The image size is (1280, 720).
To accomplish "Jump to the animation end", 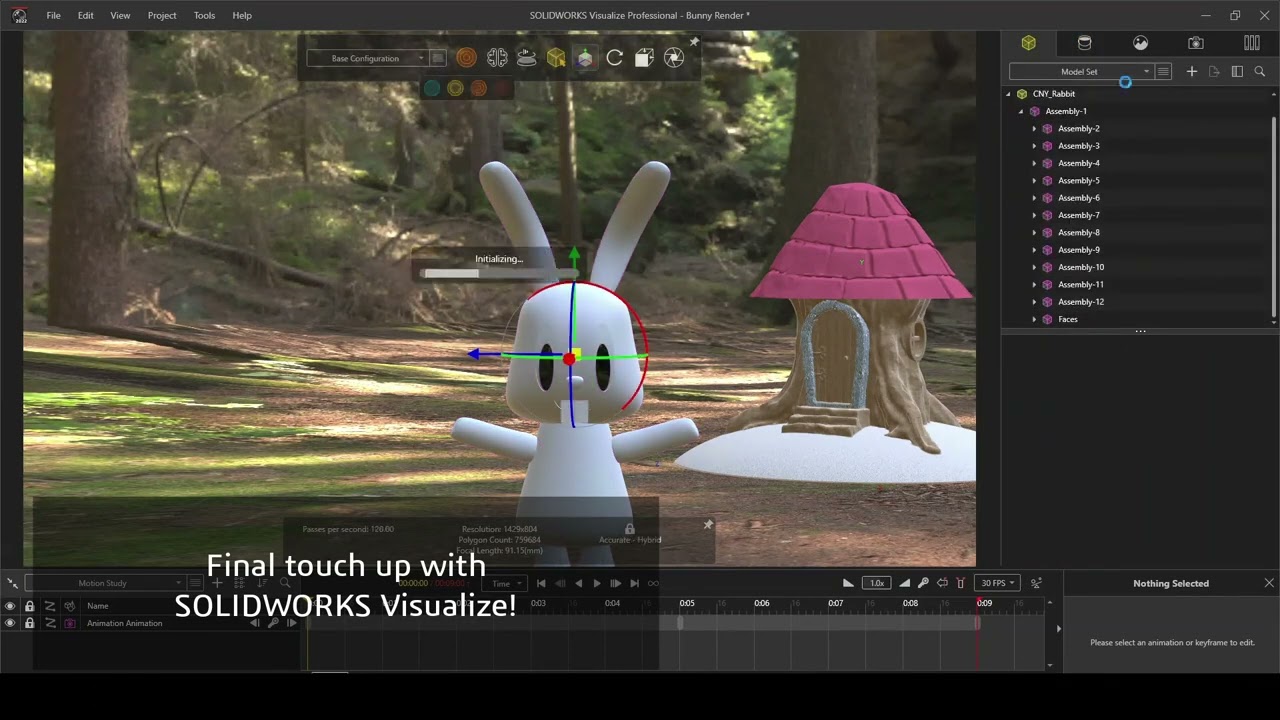I will (x=634, y=583).
